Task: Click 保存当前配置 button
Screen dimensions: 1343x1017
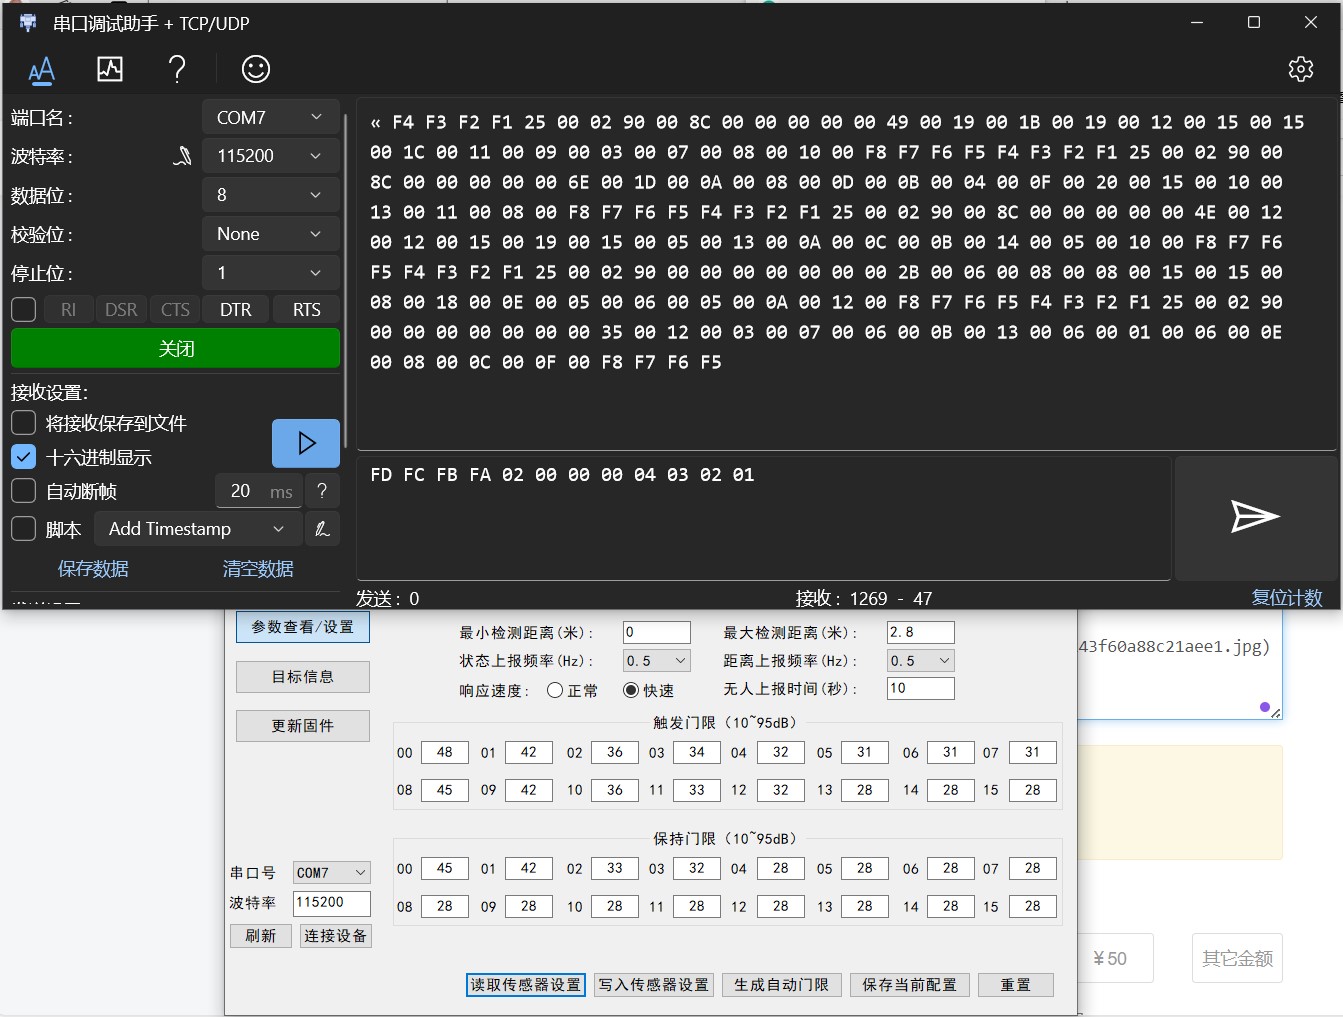Action: coord(910,985)
